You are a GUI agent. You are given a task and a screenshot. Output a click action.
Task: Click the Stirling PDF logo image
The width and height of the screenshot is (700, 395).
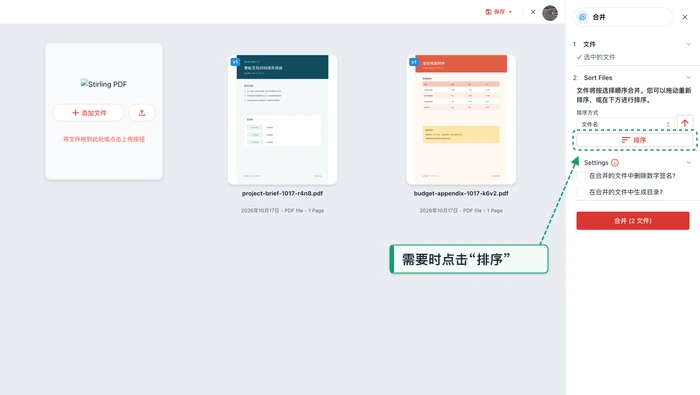point(104,84)
